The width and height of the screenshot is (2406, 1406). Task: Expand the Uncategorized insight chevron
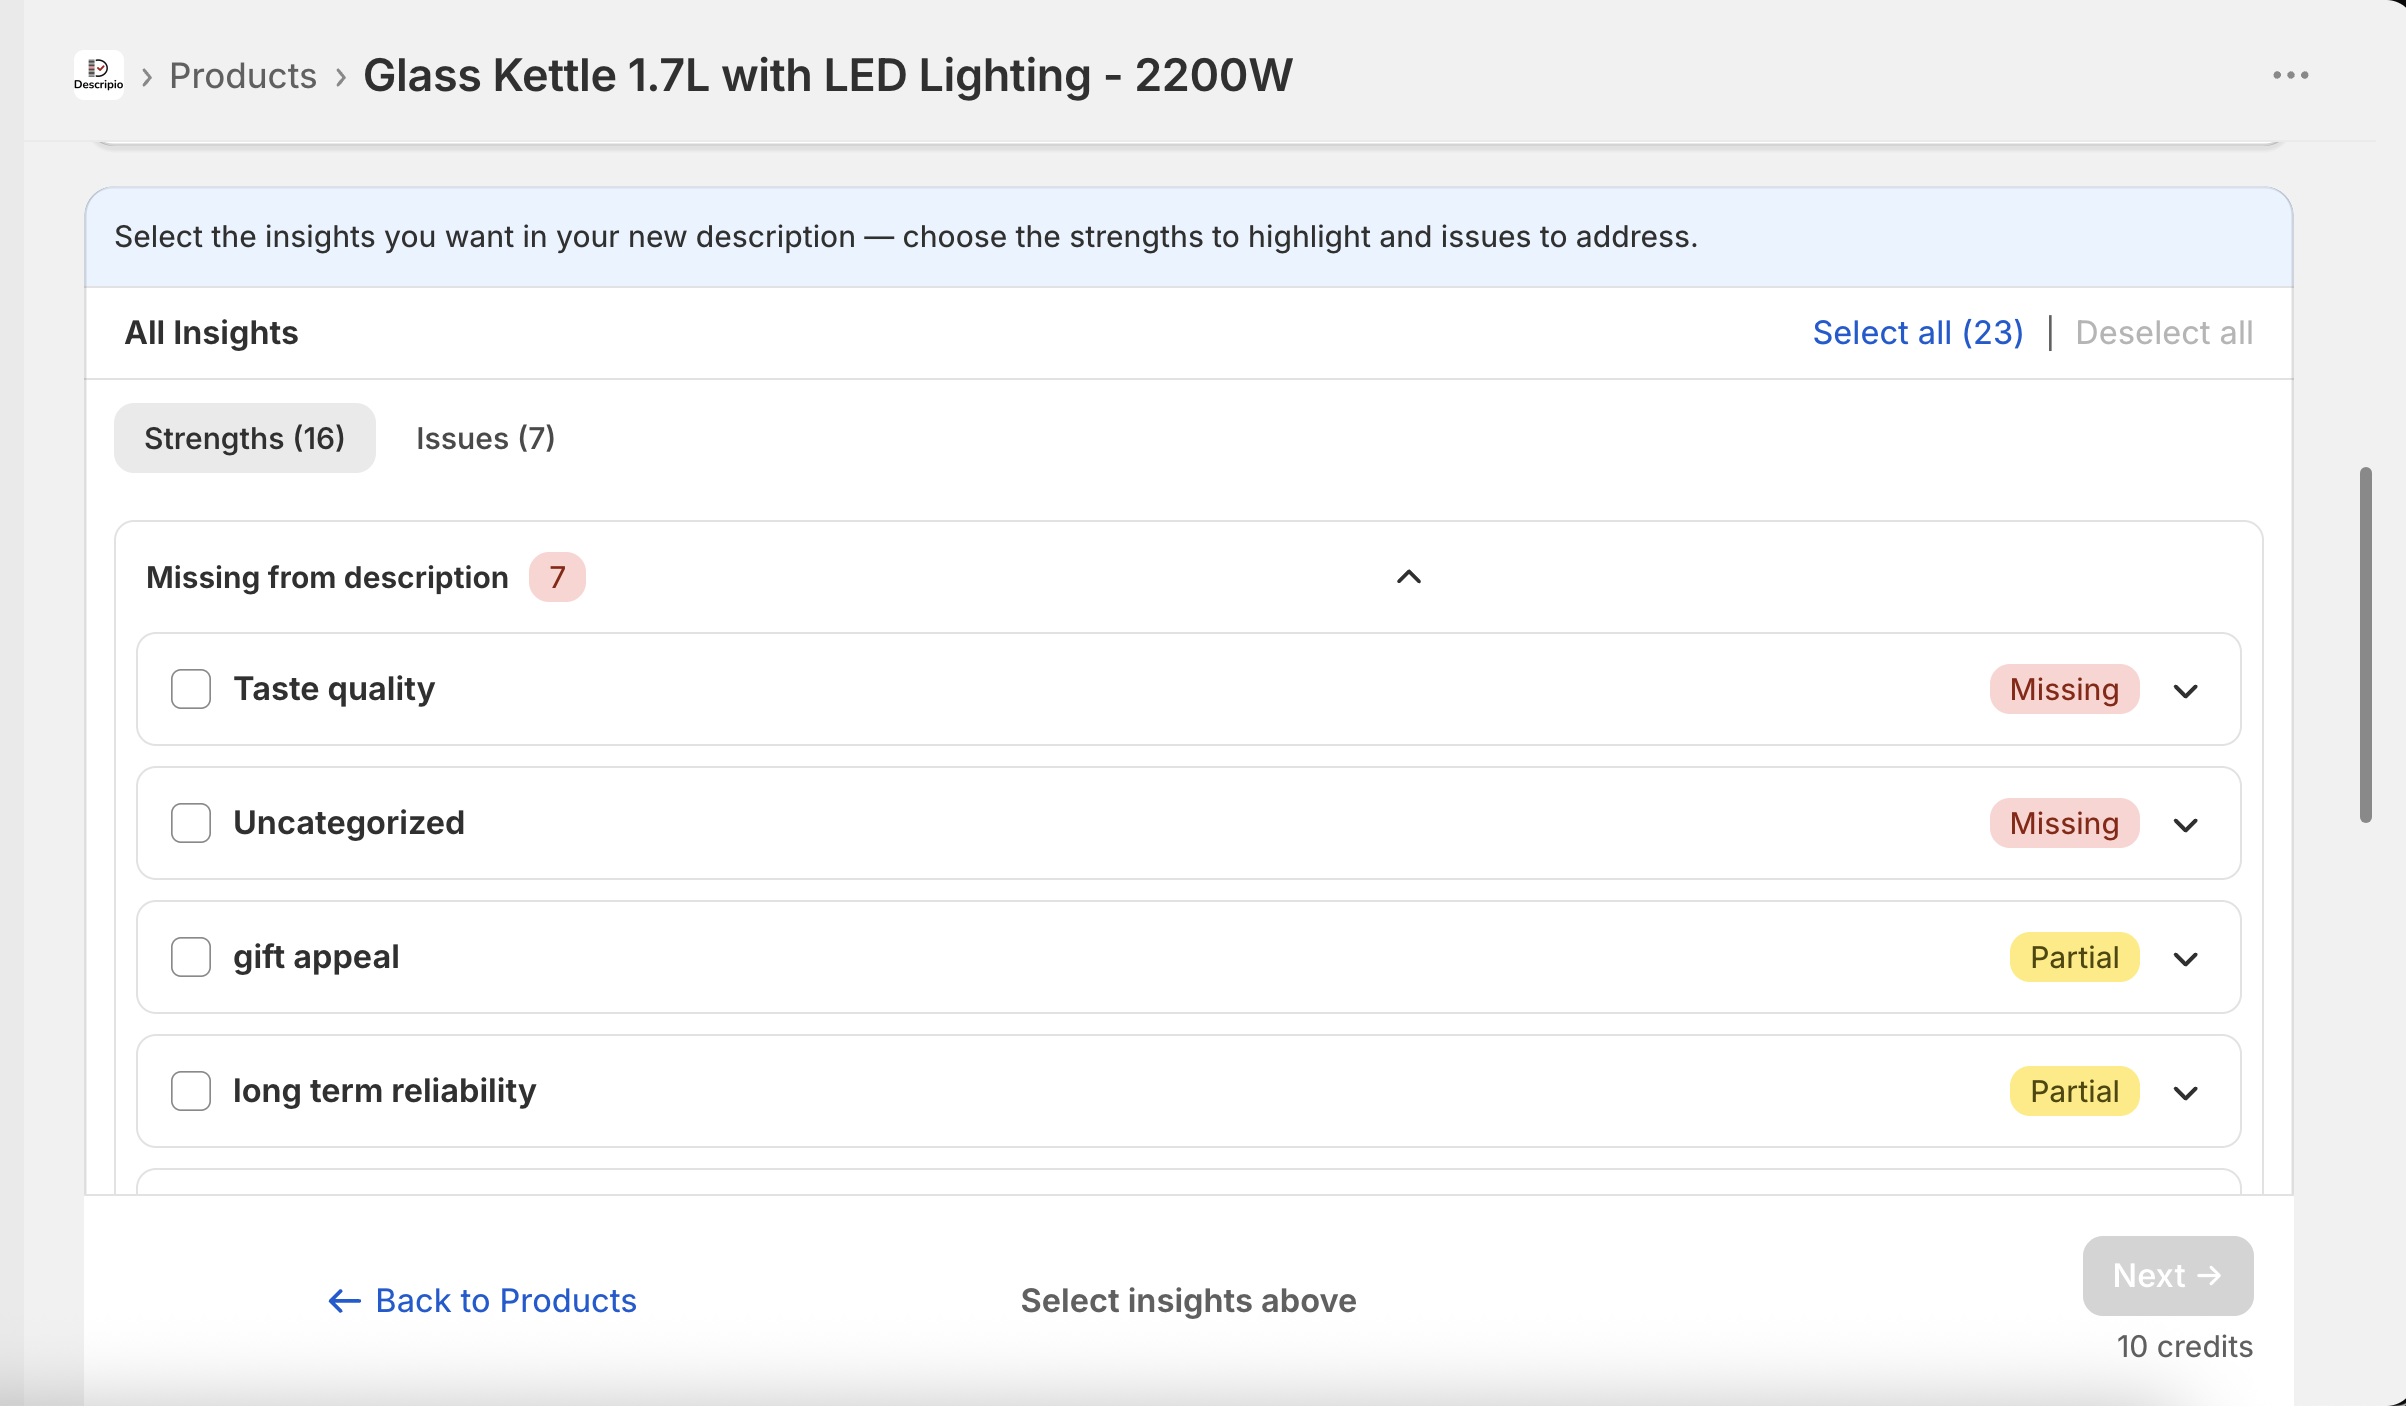click(x=2186, y=824)
